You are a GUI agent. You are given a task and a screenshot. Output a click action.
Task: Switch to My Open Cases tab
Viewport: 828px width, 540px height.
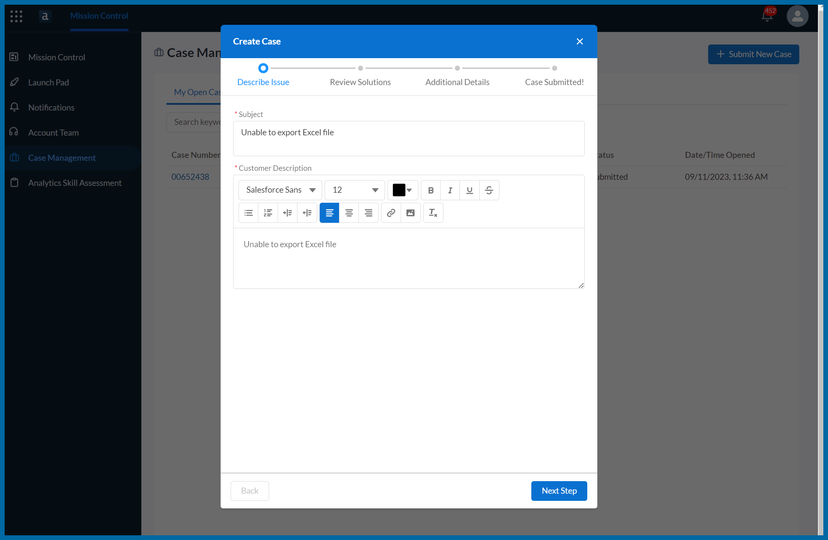coord(196,92)
